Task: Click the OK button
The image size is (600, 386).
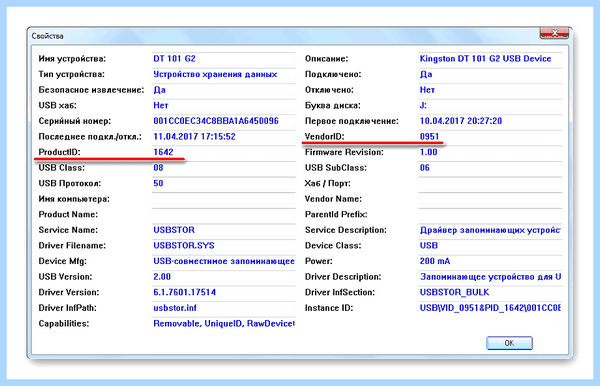Action: (x=509, y=343)
